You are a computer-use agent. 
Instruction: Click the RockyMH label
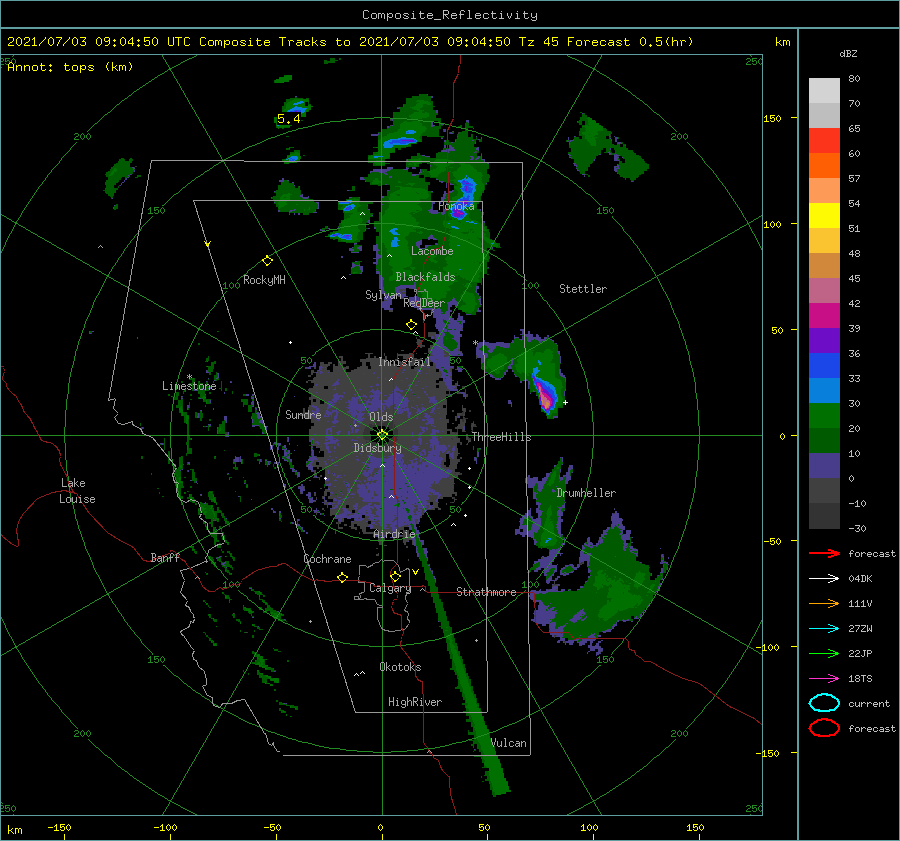264,280
